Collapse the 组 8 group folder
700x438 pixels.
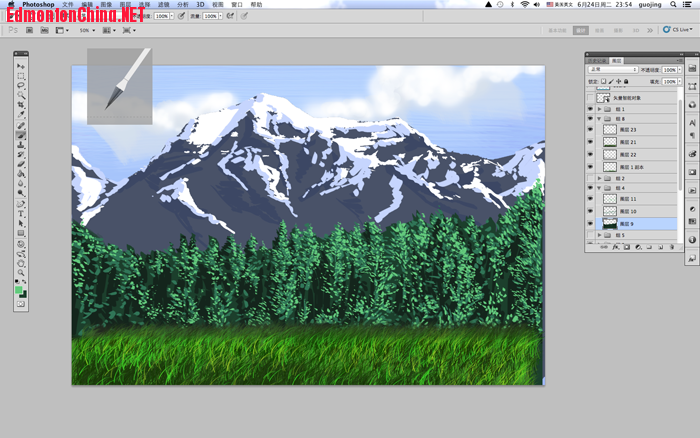pyautogui.click(x=599, y=119)
